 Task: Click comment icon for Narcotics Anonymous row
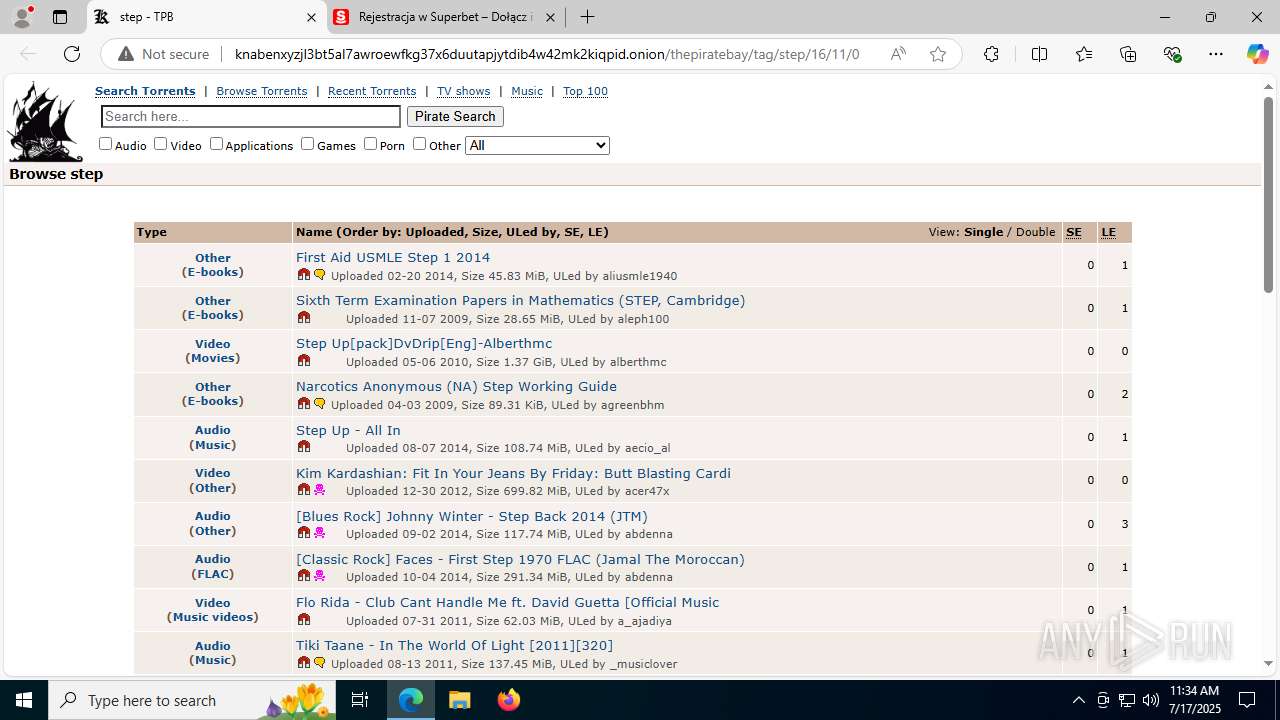tap(320, 404)
